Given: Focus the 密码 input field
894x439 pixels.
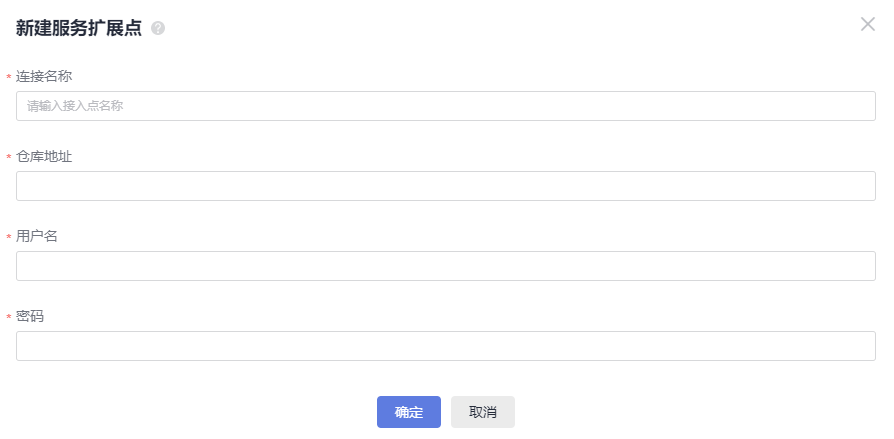Looking at the screenshot, I should [x=446, y=346].
